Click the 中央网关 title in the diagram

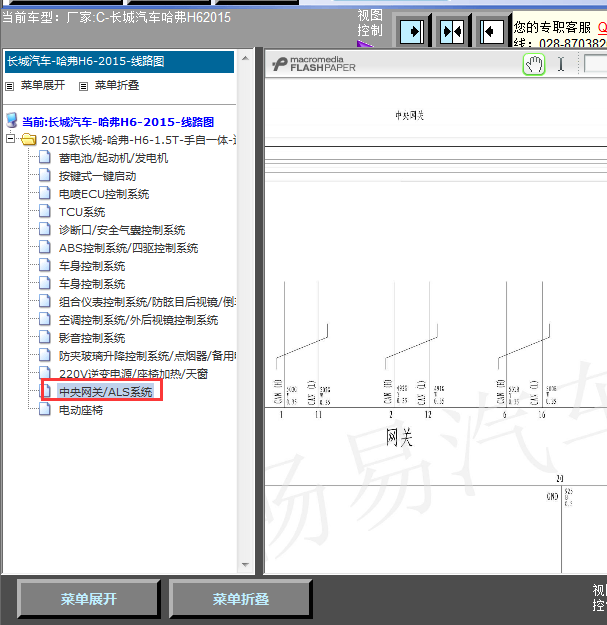pos(409,116)
